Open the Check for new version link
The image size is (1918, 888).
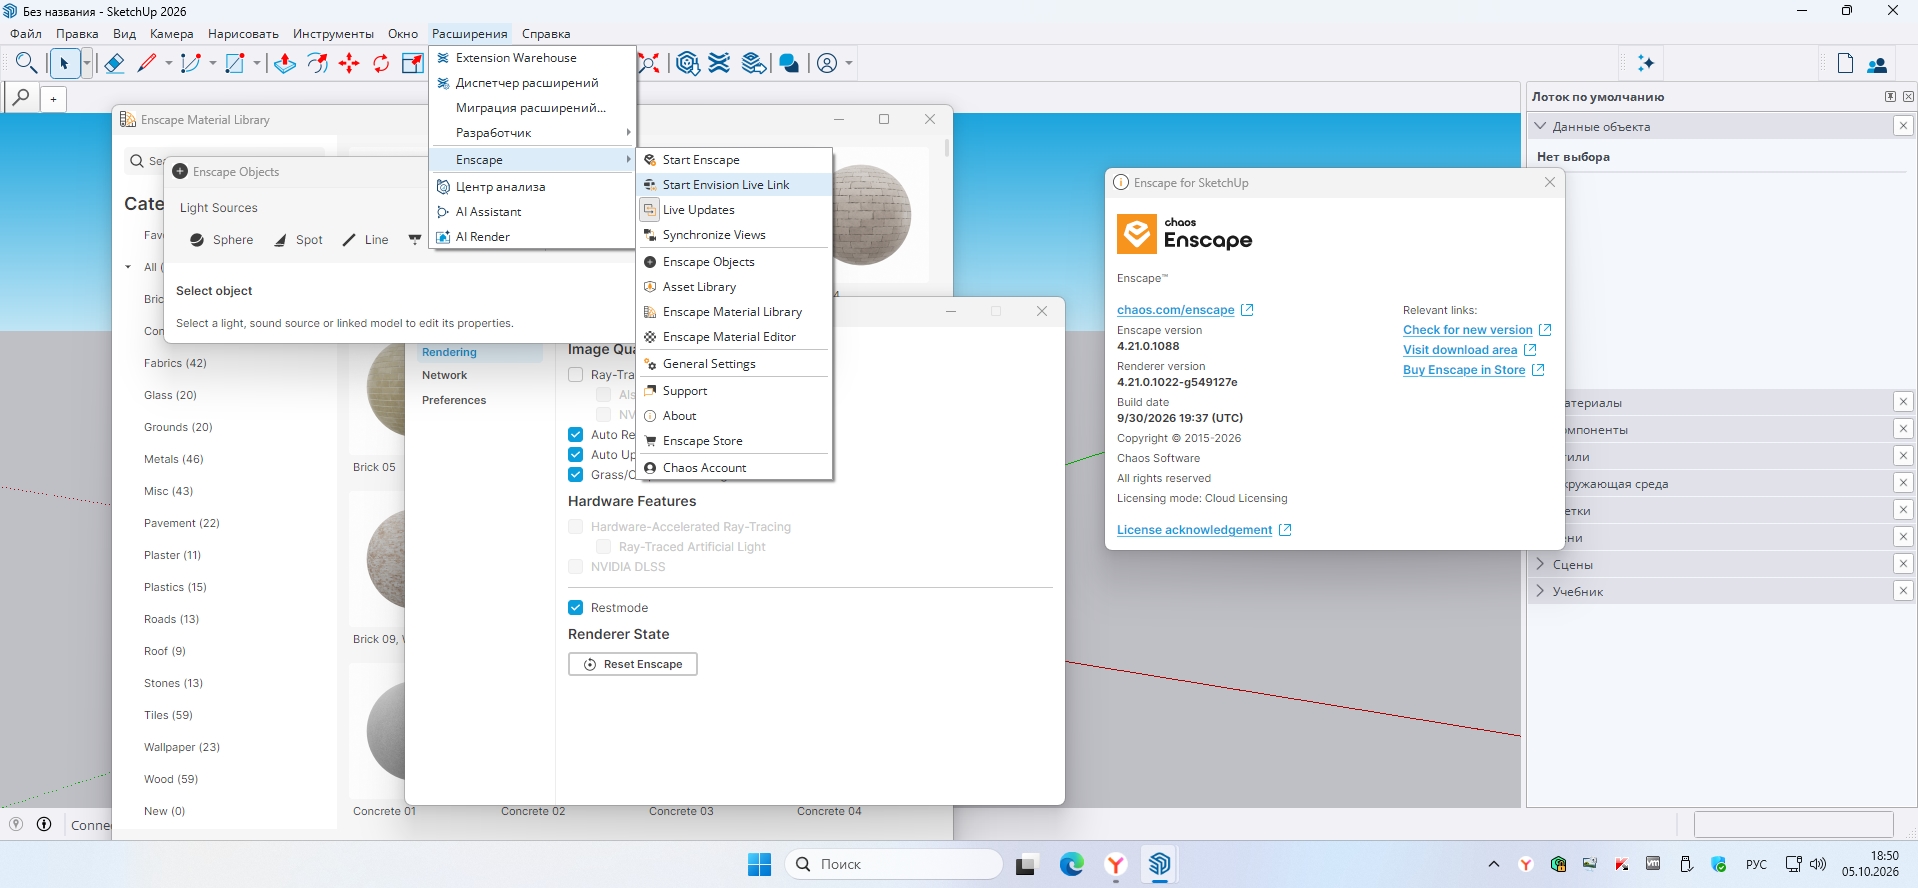click(1467, 330)
